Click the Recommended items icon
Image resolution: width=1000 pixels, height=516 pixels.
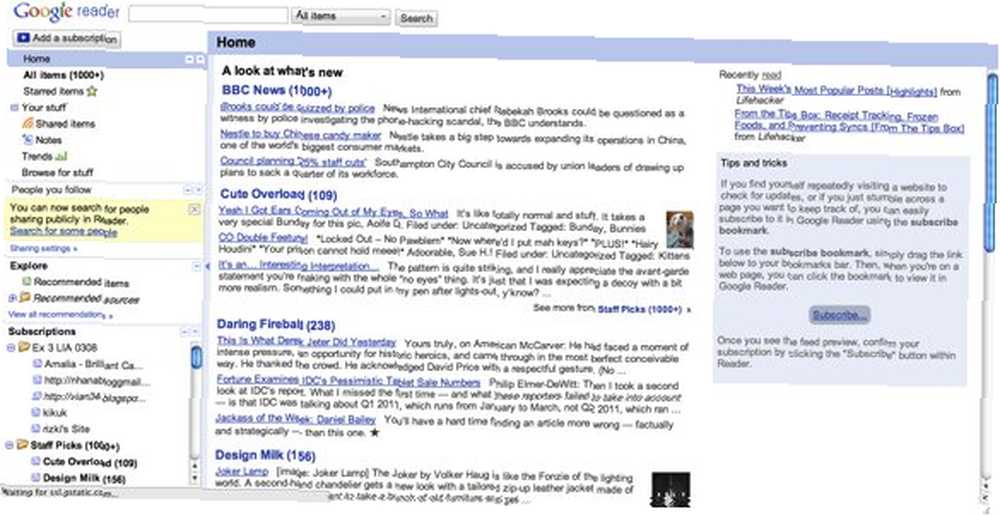point(27,281)
